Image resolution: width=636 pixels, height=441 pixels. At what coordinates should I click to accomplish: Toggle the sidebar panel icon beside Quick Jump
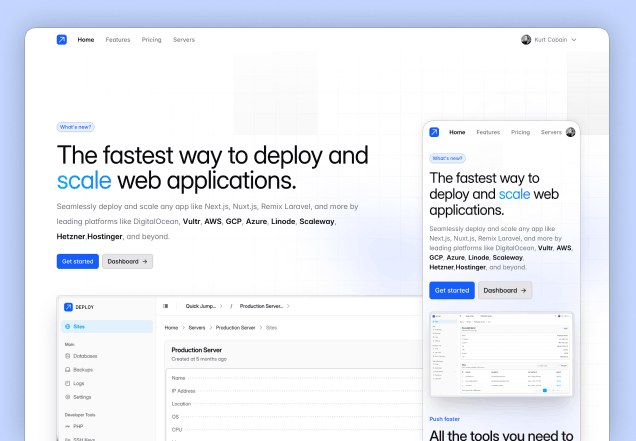165,306
